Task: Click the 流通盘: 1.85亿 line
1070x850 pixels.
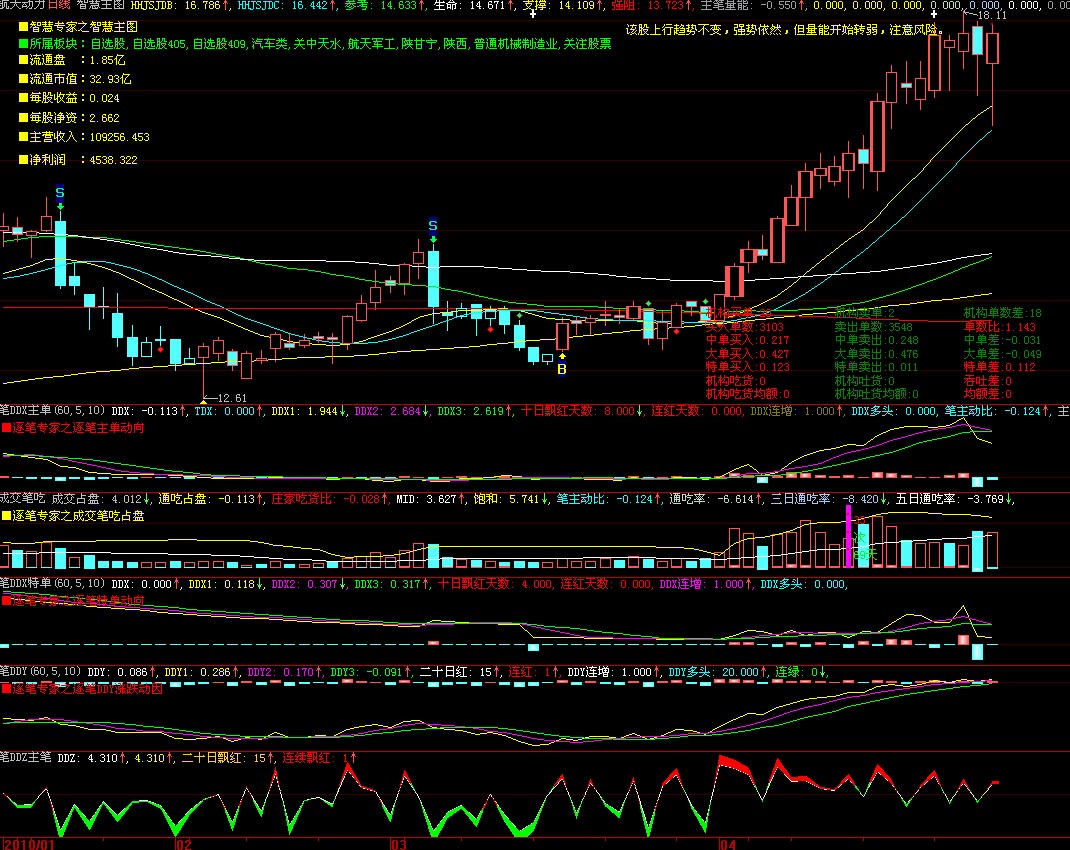Action: 72,60
